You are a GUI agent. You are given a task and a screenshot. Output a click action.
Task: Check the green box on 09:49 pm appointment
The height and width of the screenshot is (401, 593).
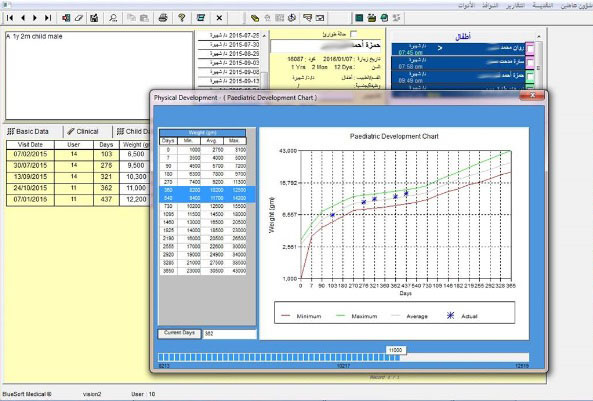(x=530, y=77)
